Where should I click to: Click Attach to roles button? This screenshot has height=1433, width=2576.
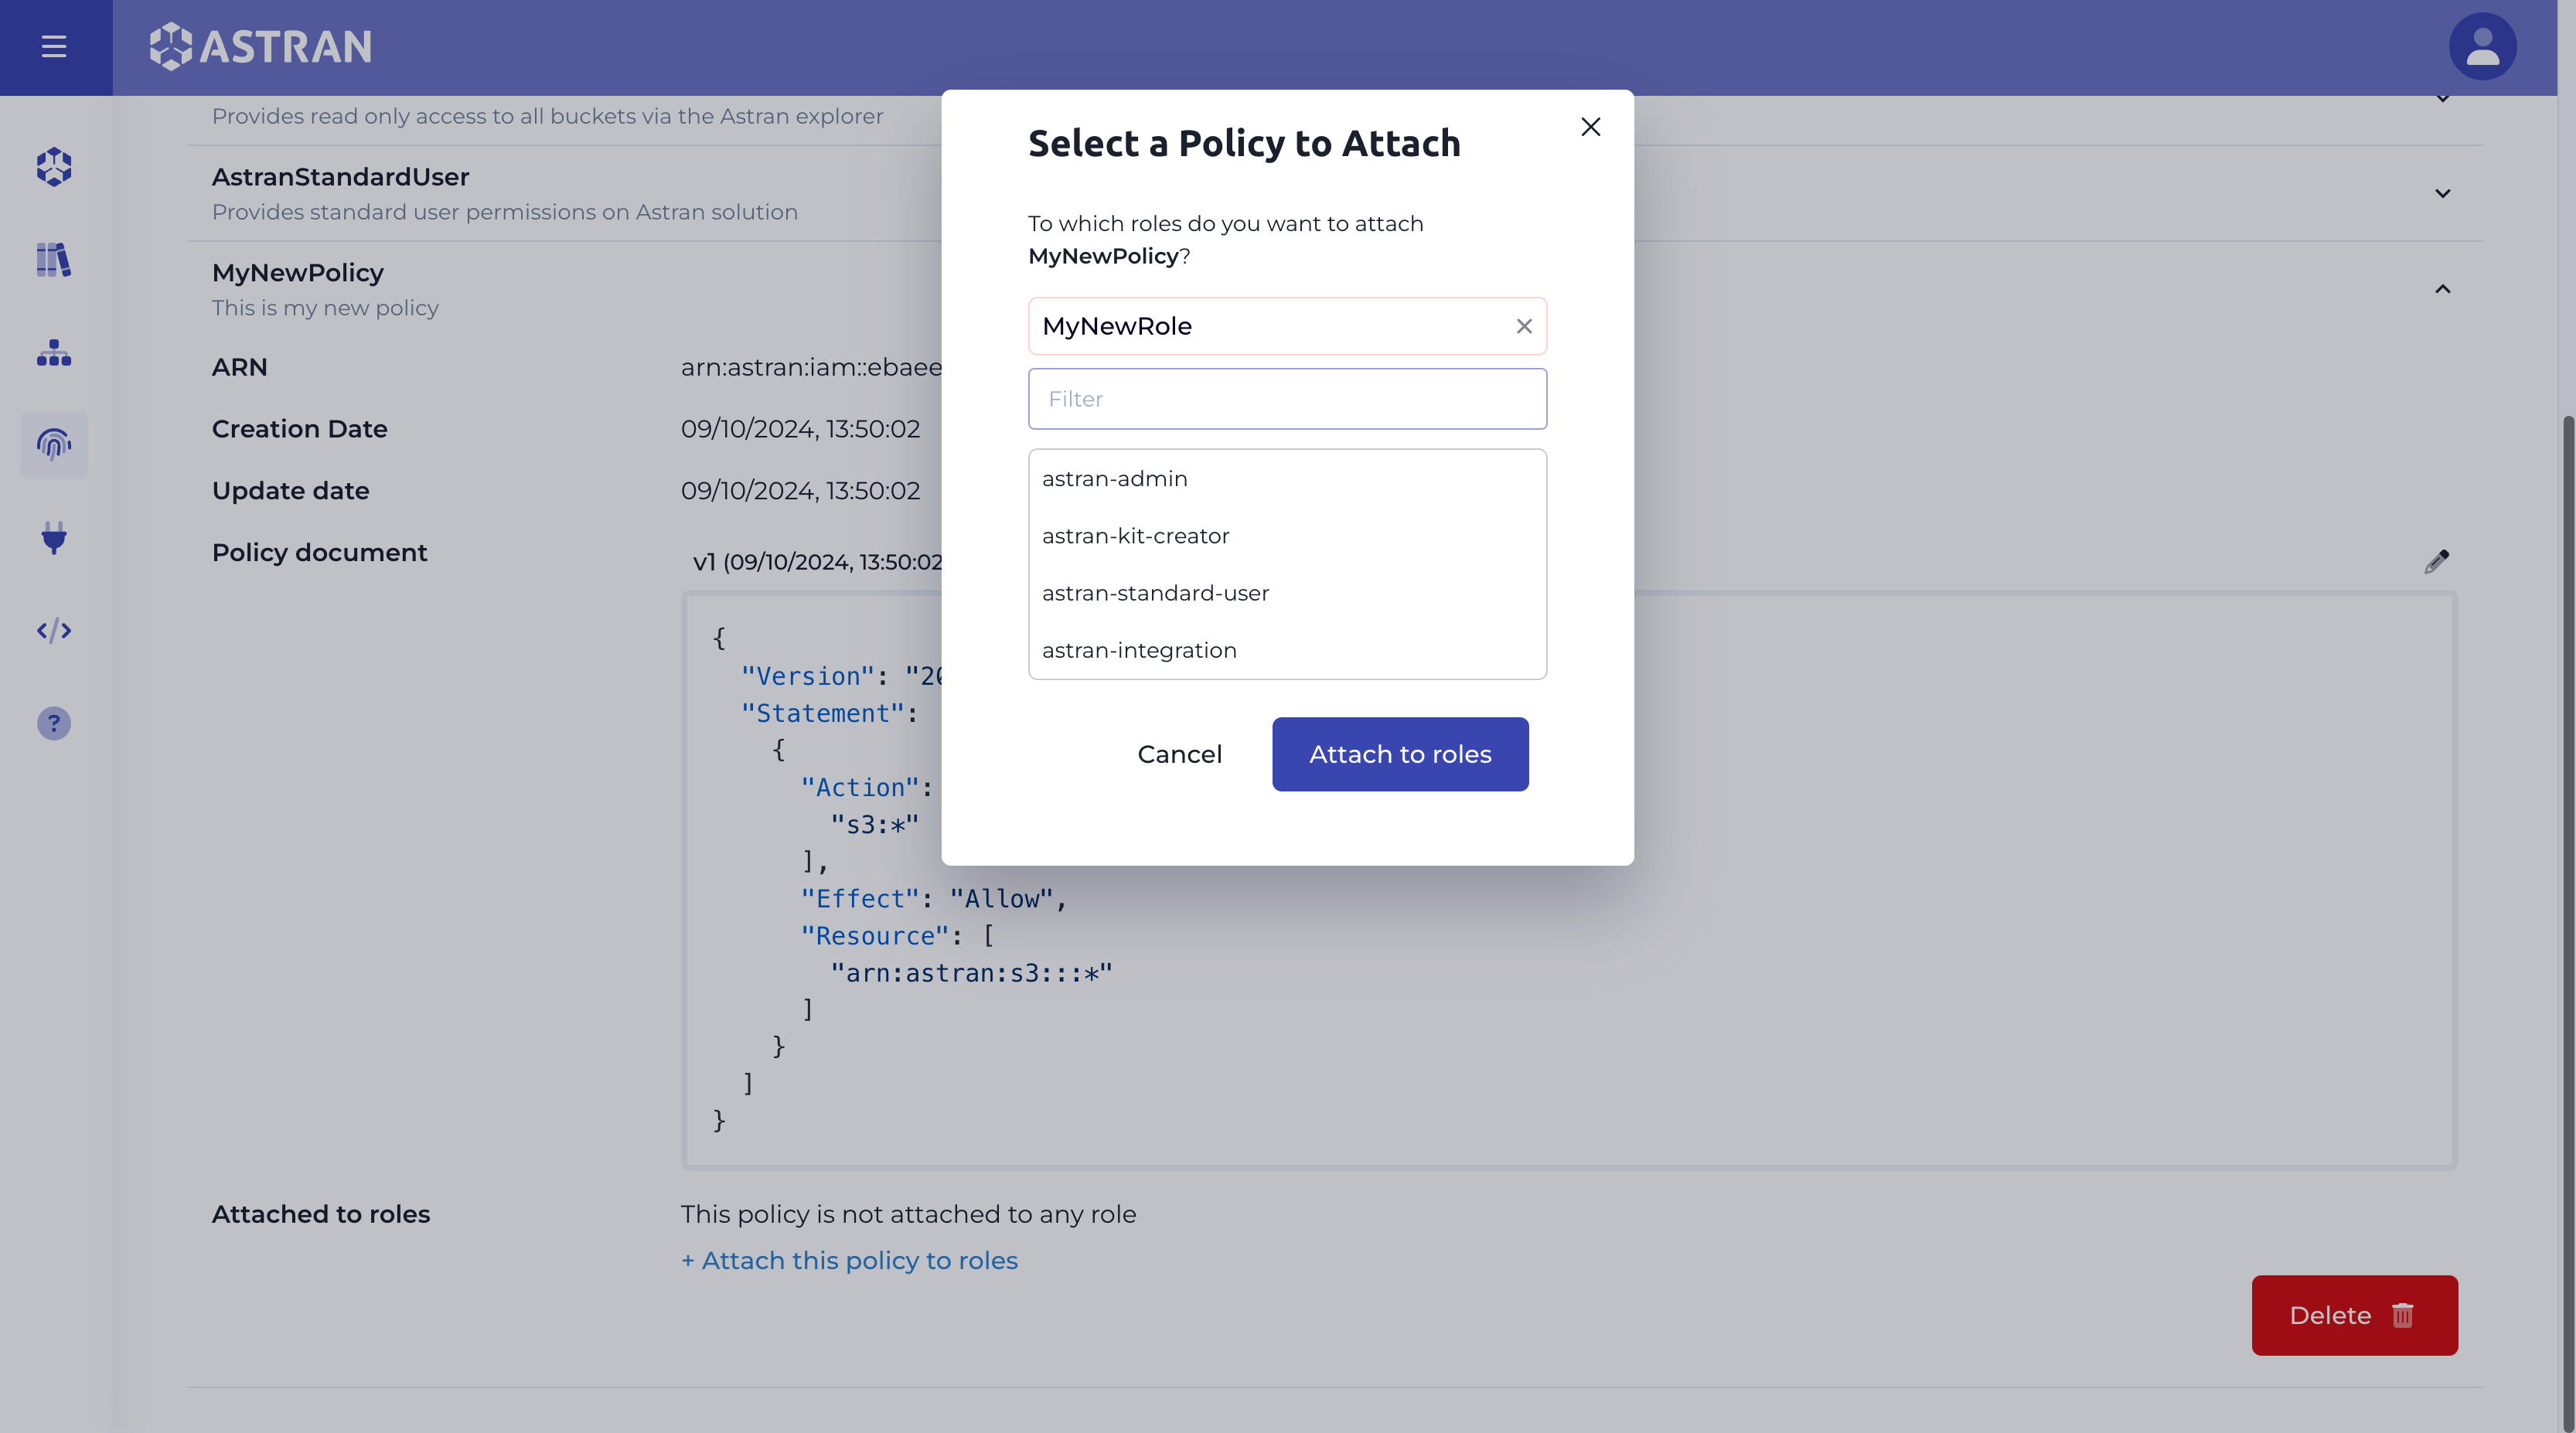(1401, 754)
